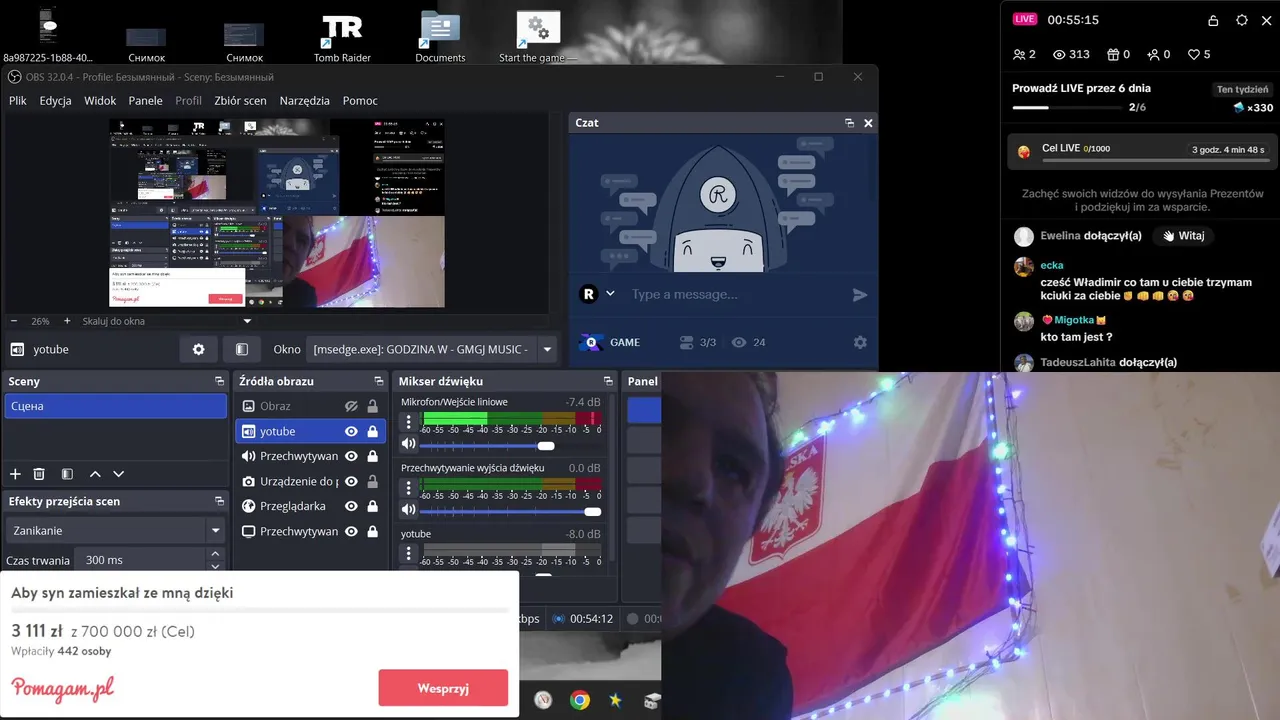Screen dimensions: 1280x720
Task: Open scene filters icon in Sceny panel
Action: pos(67,474)
